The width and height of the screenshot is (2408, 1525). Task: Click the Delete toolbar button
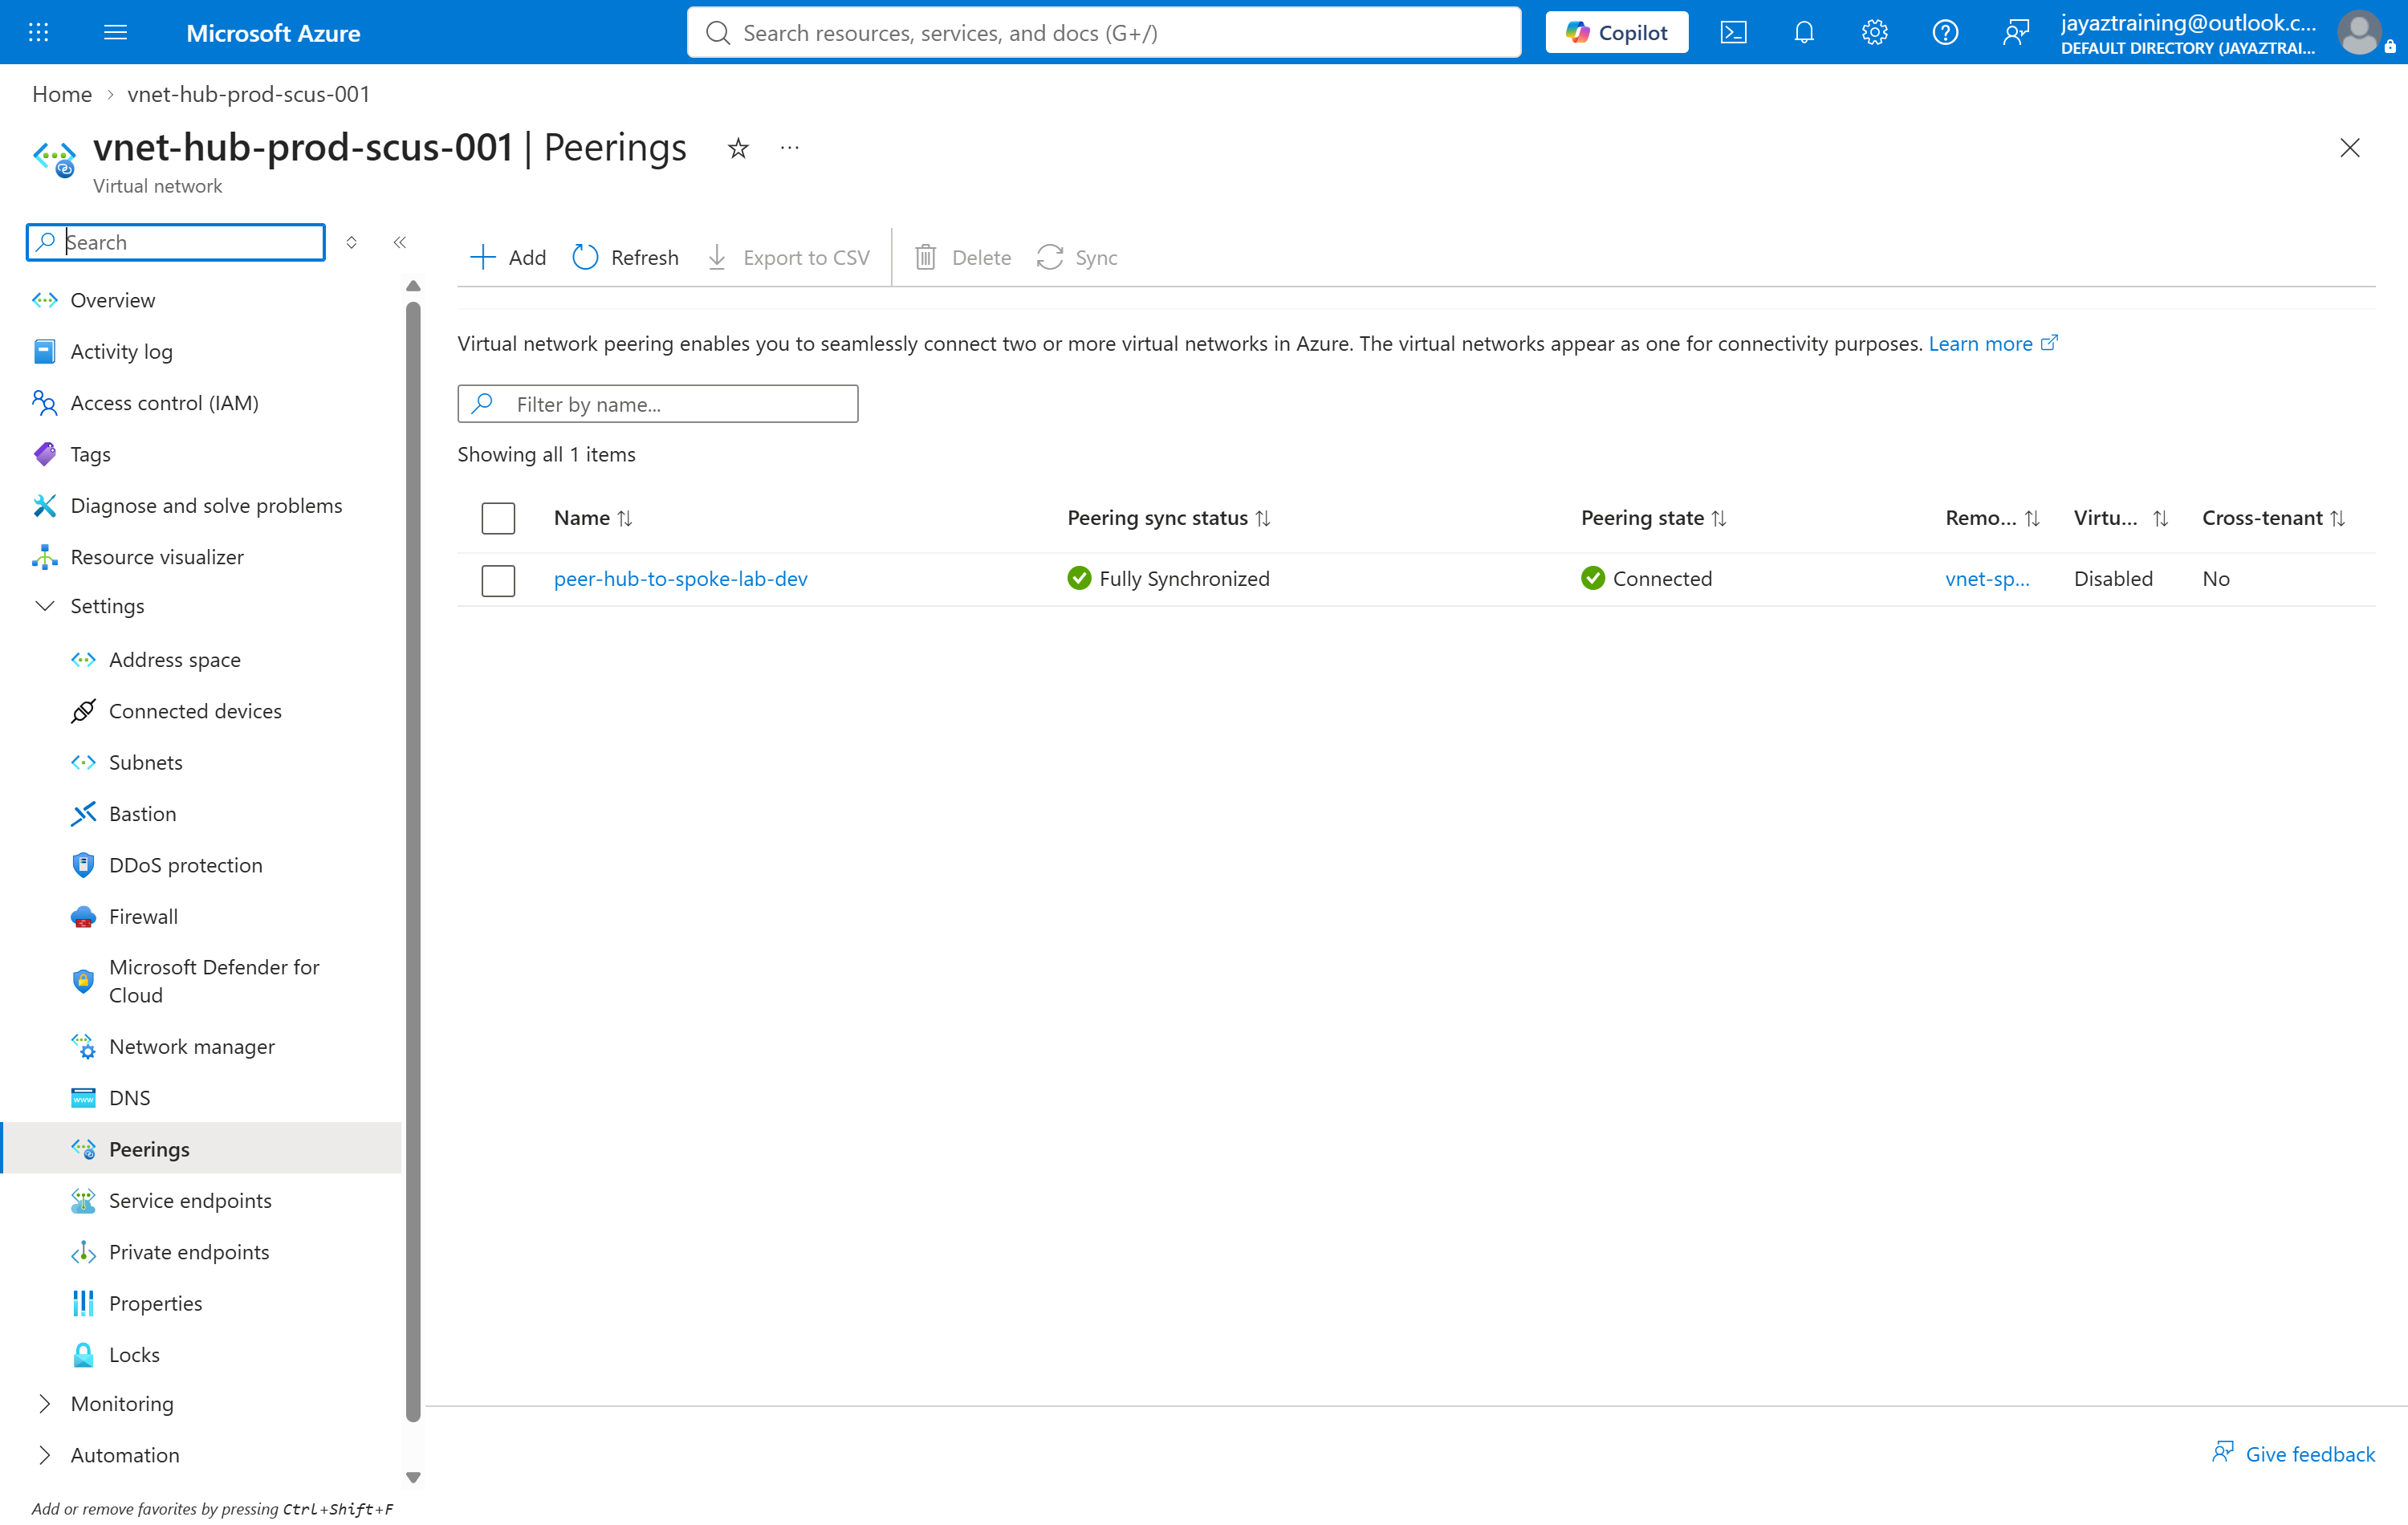click(x=963, y=257)
